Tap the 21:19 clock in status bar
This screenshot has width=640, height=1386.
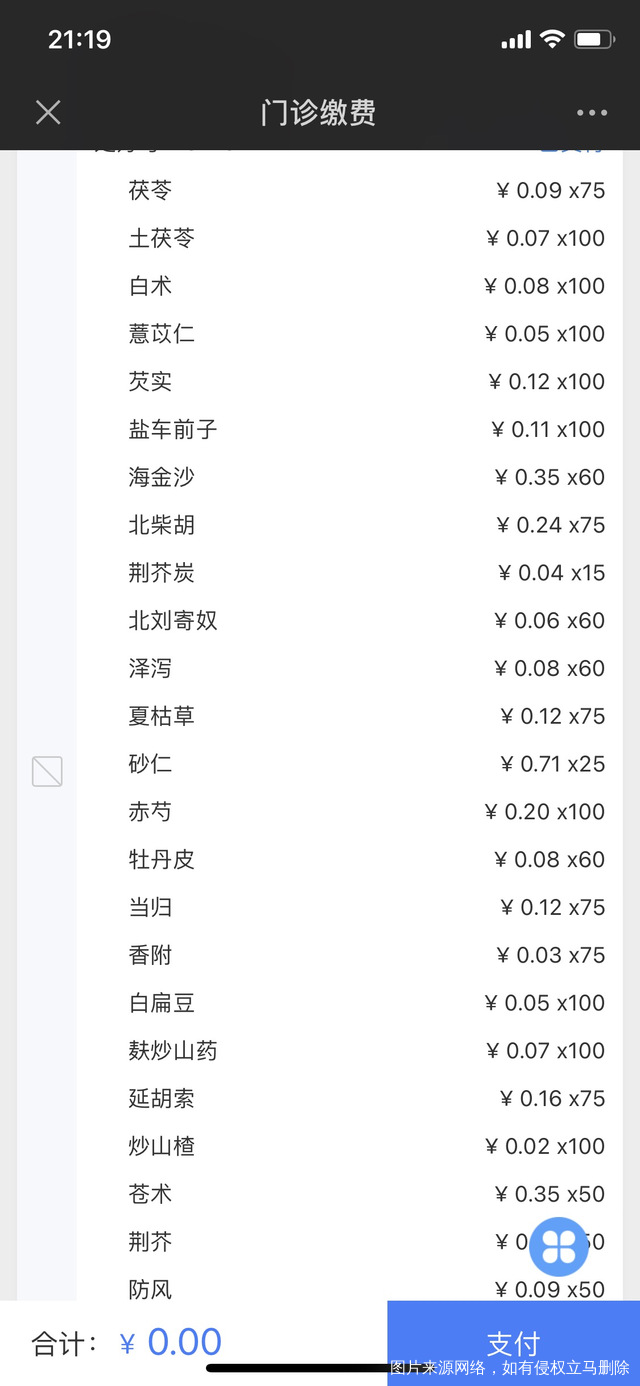[x=79, y=40]
